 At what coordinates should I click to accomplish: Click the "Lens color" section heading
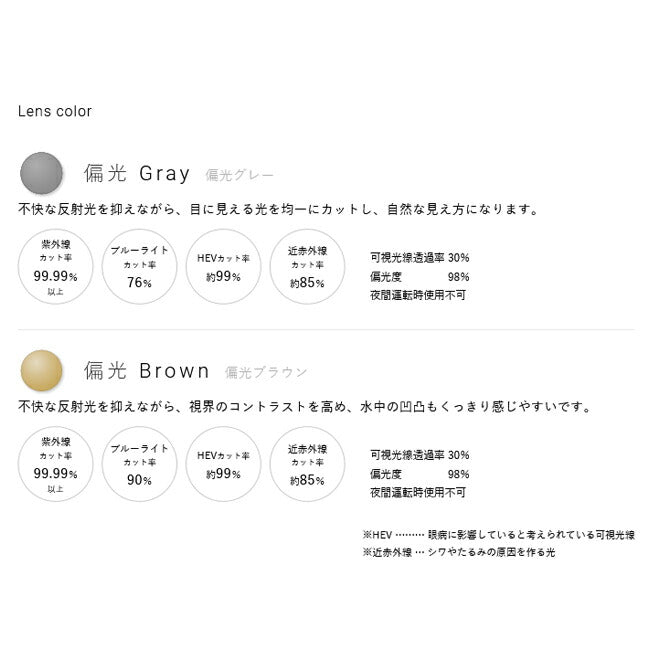pyautogui.click(x=55, y=111)
